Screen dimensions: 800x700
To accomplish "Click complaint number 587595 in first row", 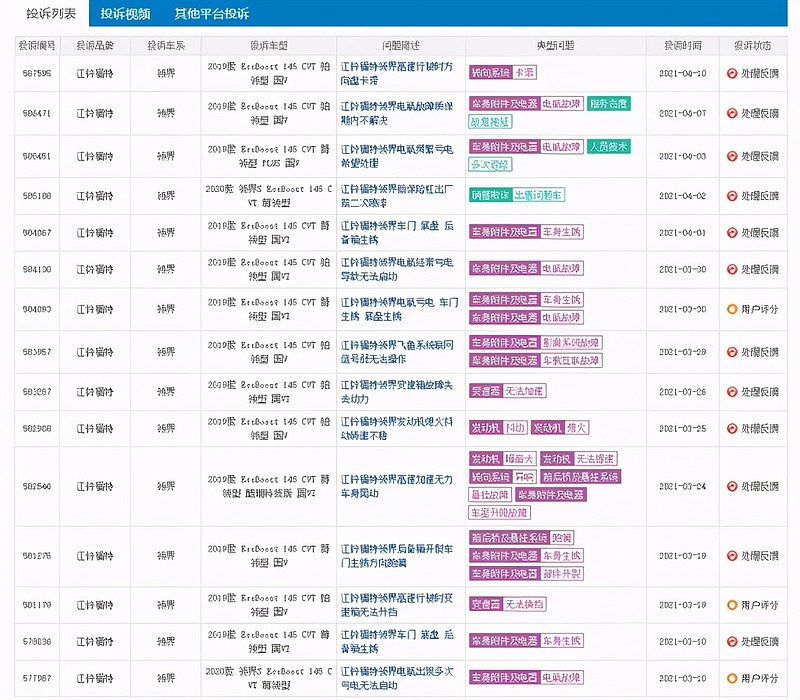I will [38, 73].
